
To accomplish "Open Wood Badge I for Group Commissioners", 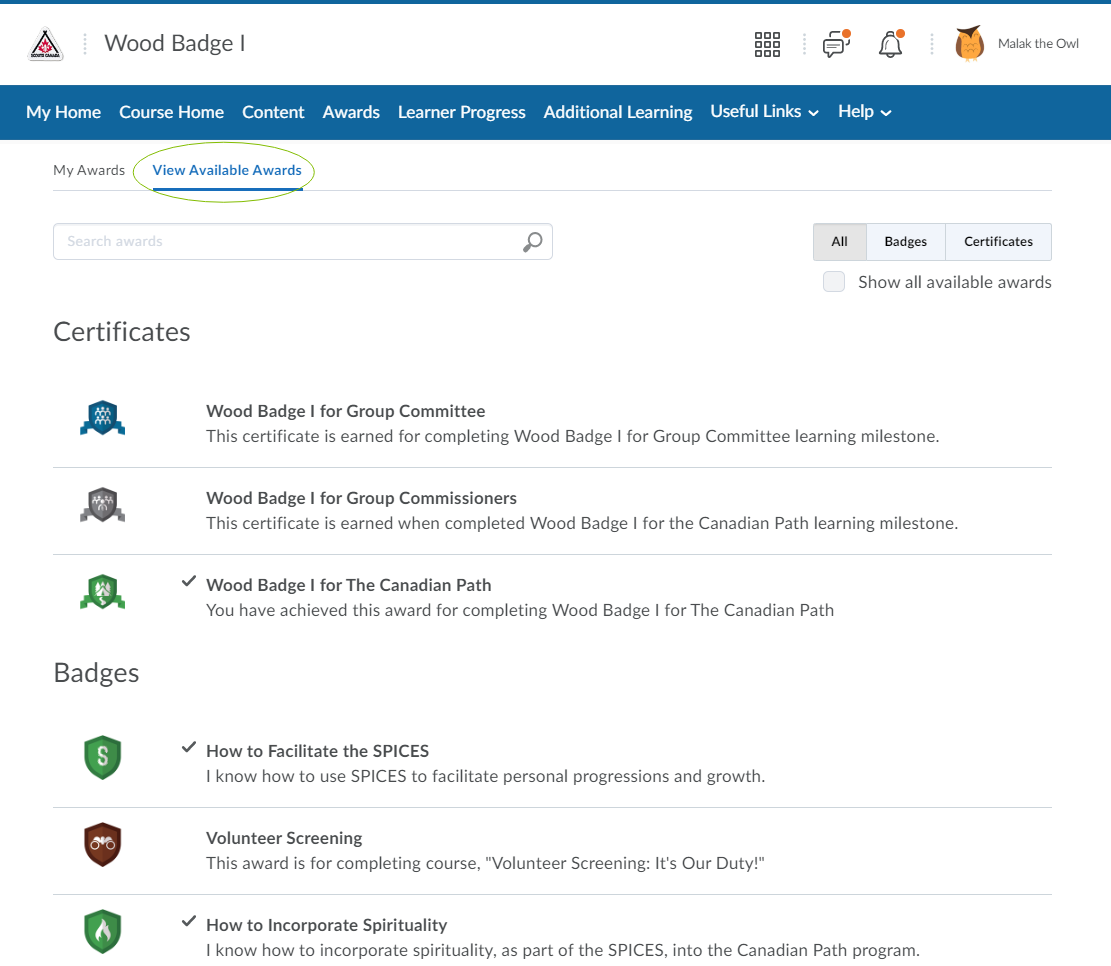I will pyautogui.click(x=361, y=498).
